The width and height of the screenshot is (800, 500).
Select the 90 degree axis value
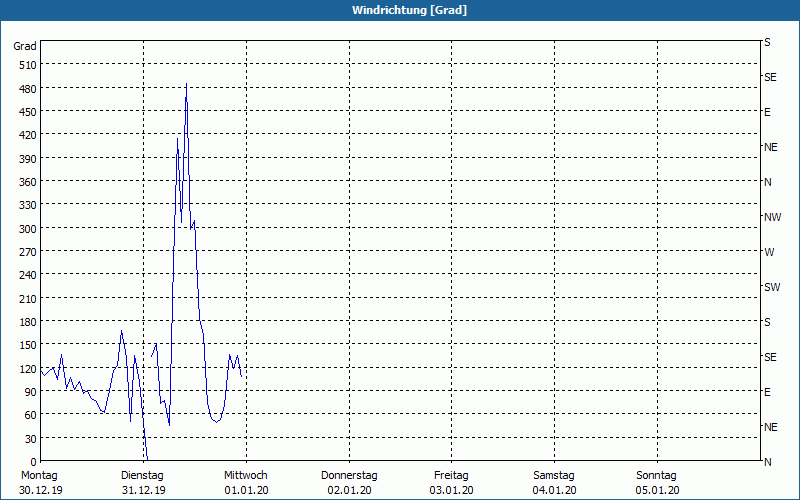(31, 392)
